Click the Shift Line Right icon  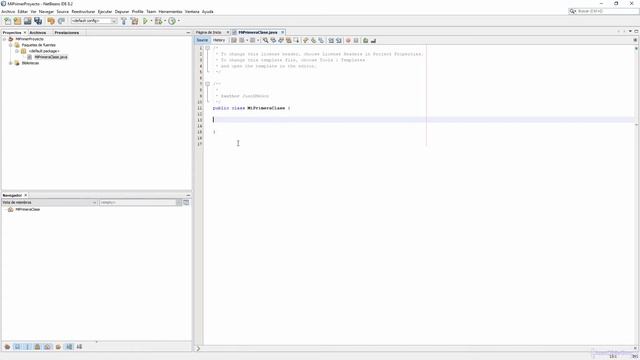pyautogui.click(x=339, y=40)
